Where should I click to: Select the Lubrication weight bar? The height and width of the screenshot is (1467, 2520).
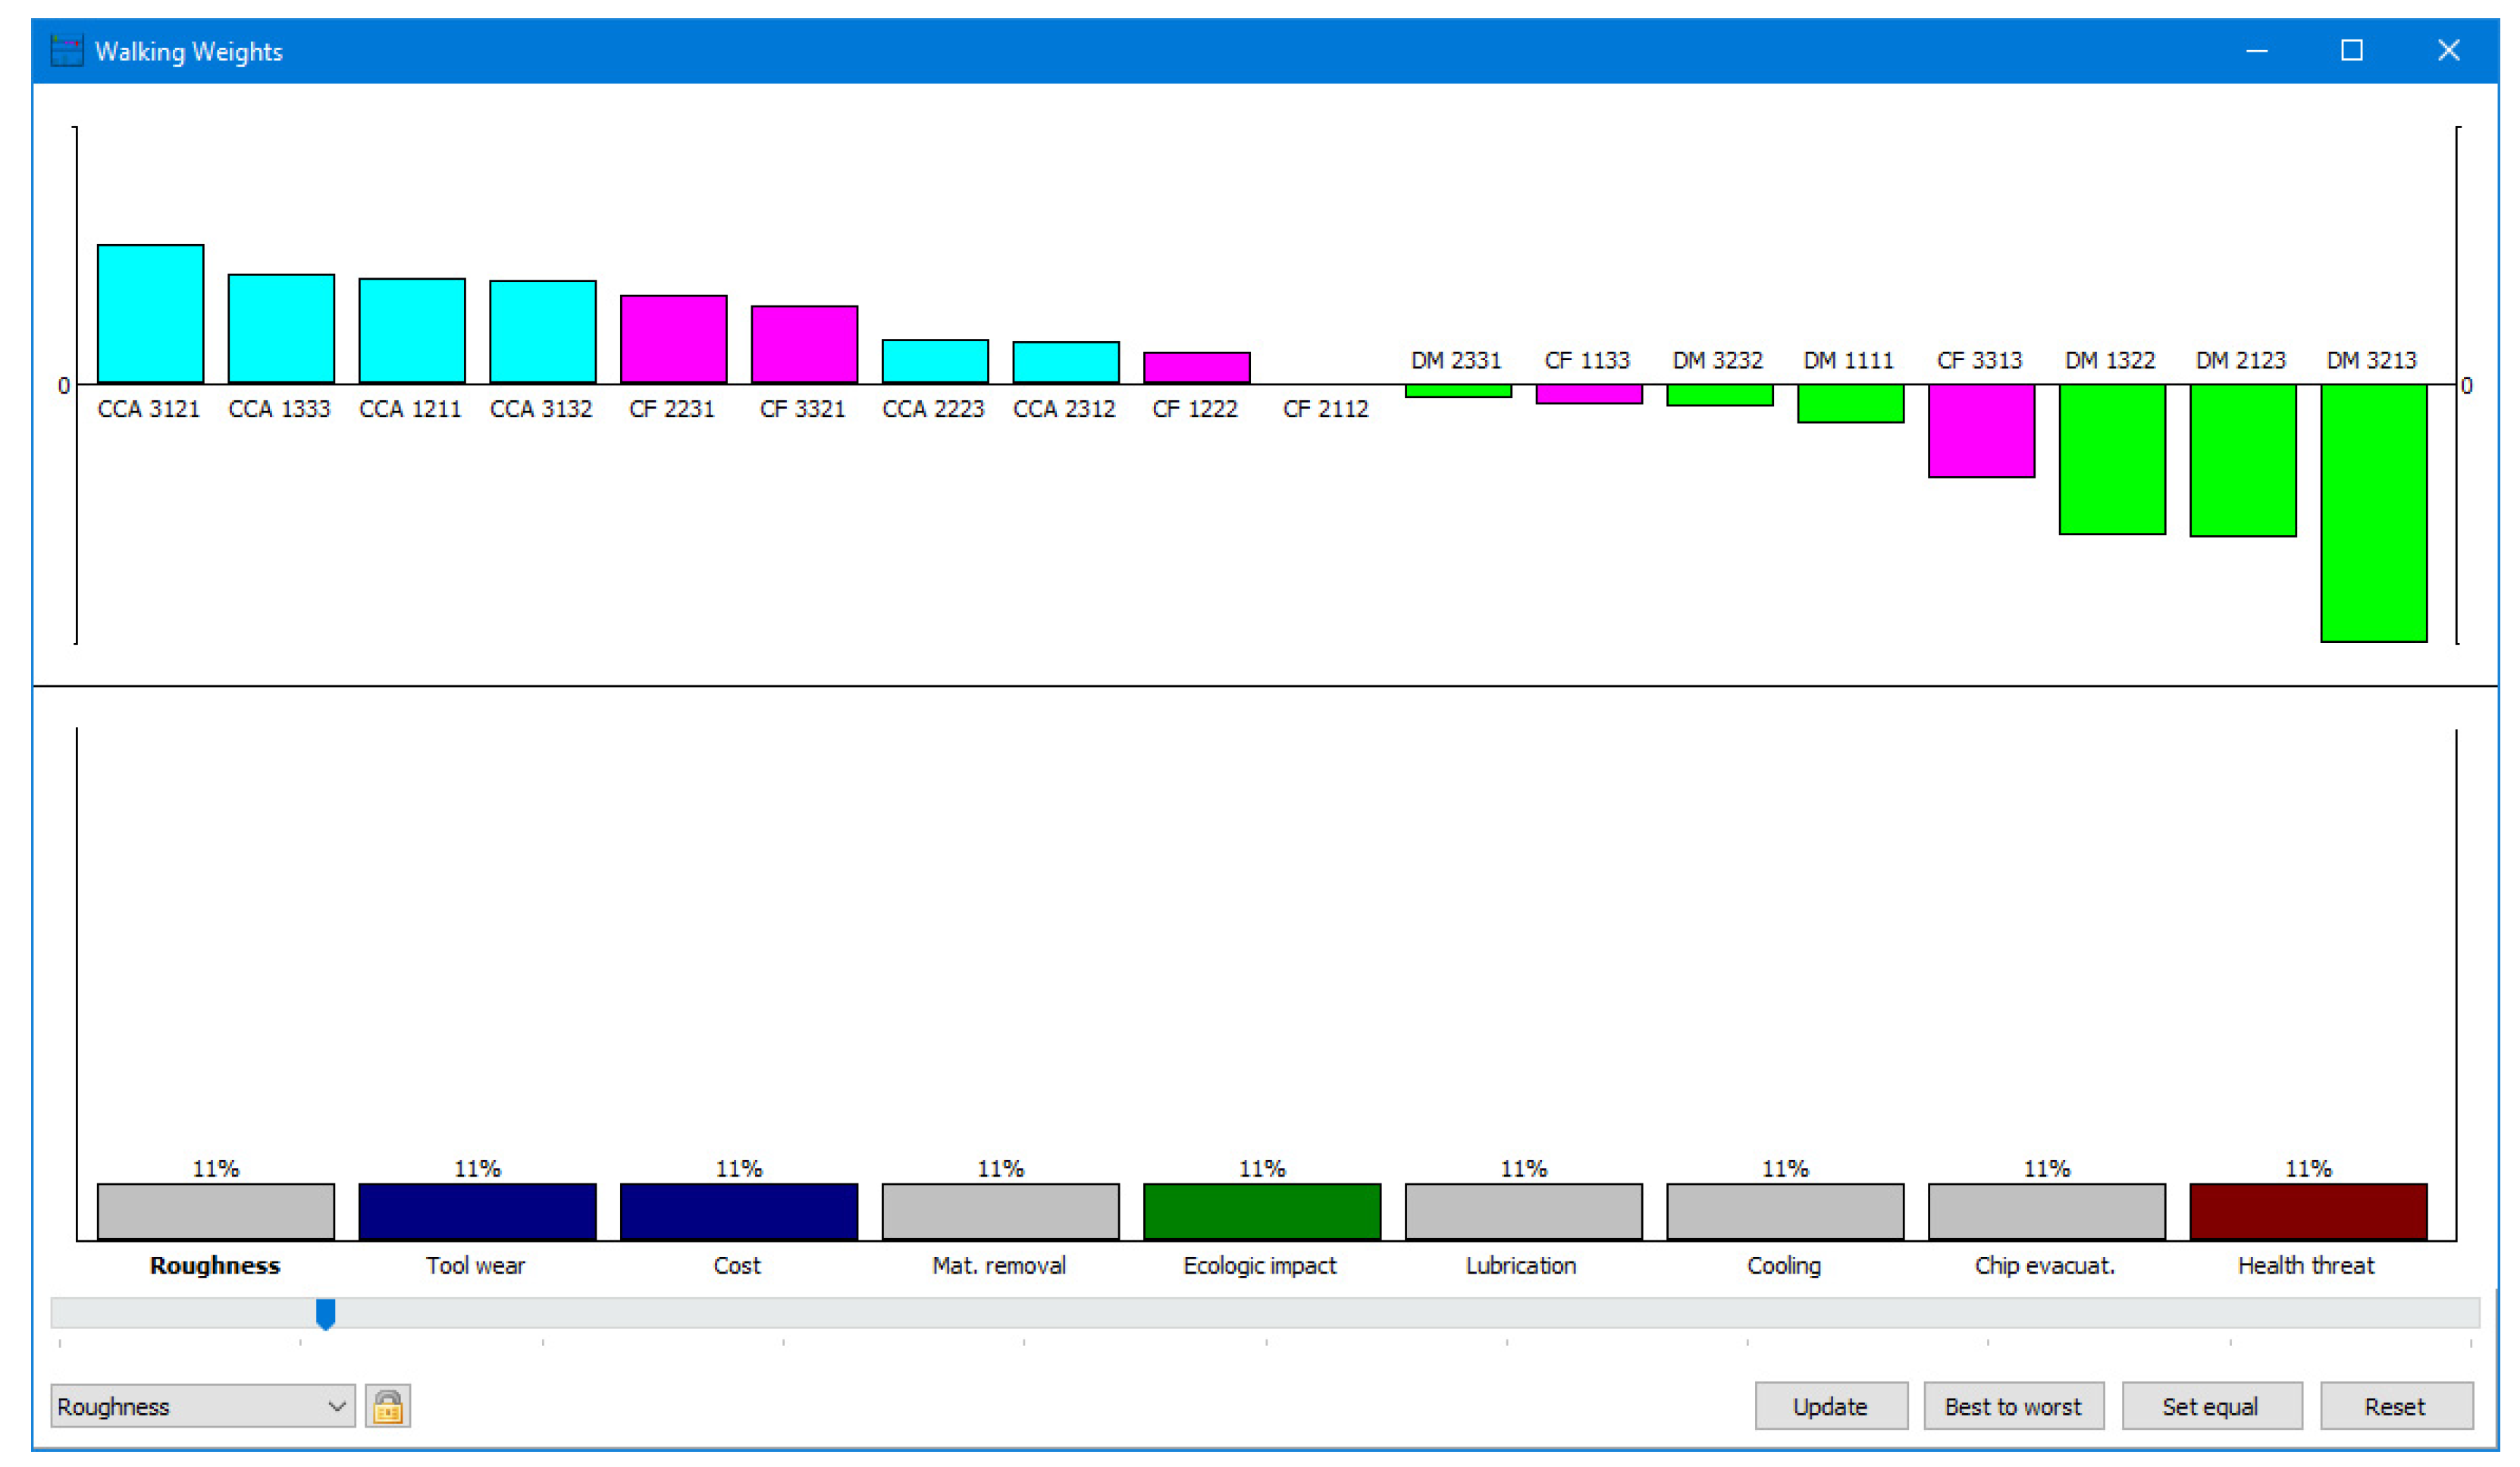pos(1523,1211)
